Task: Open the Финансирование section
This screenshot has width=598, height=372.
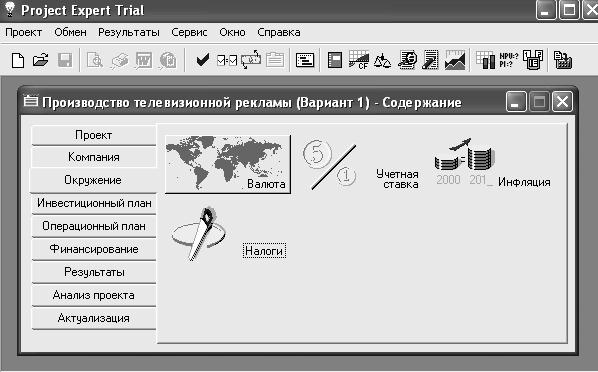Action: [x=94, y=249]
